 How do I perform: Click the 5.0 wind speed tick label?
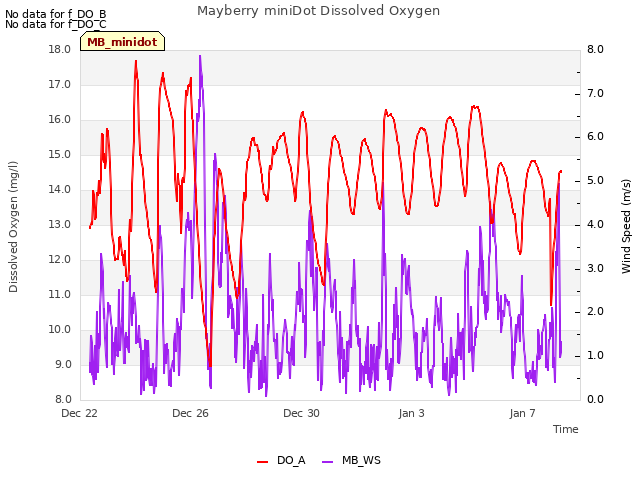tap(595, 181)
